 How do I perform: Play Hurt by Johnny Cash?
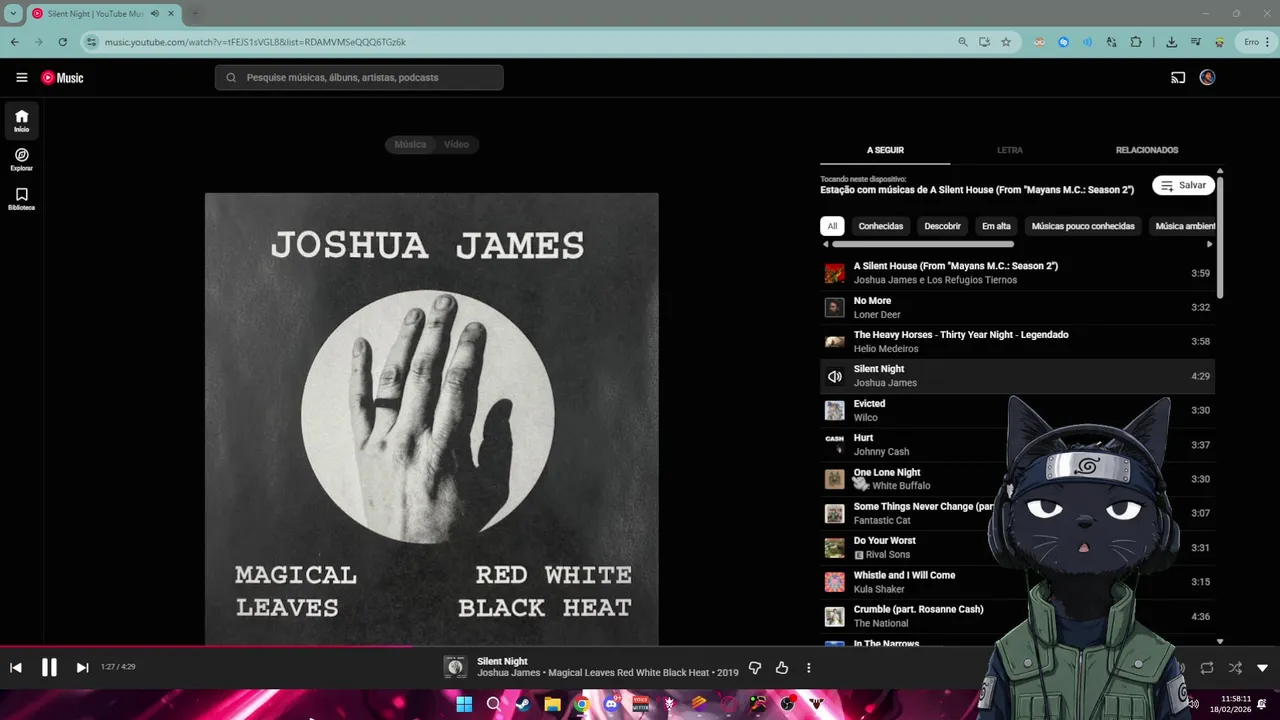[x=1017, y=444]
